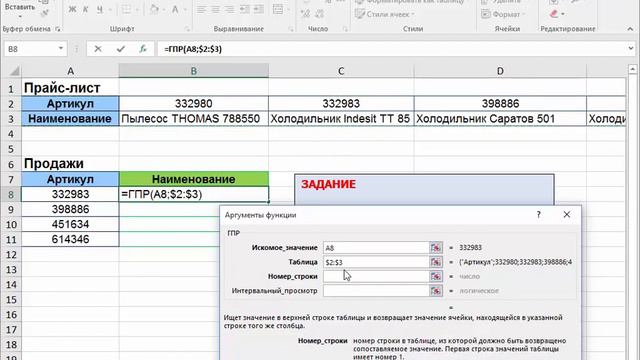
Task: Cancel formula entry with X icon
Action: click(98, 49)
